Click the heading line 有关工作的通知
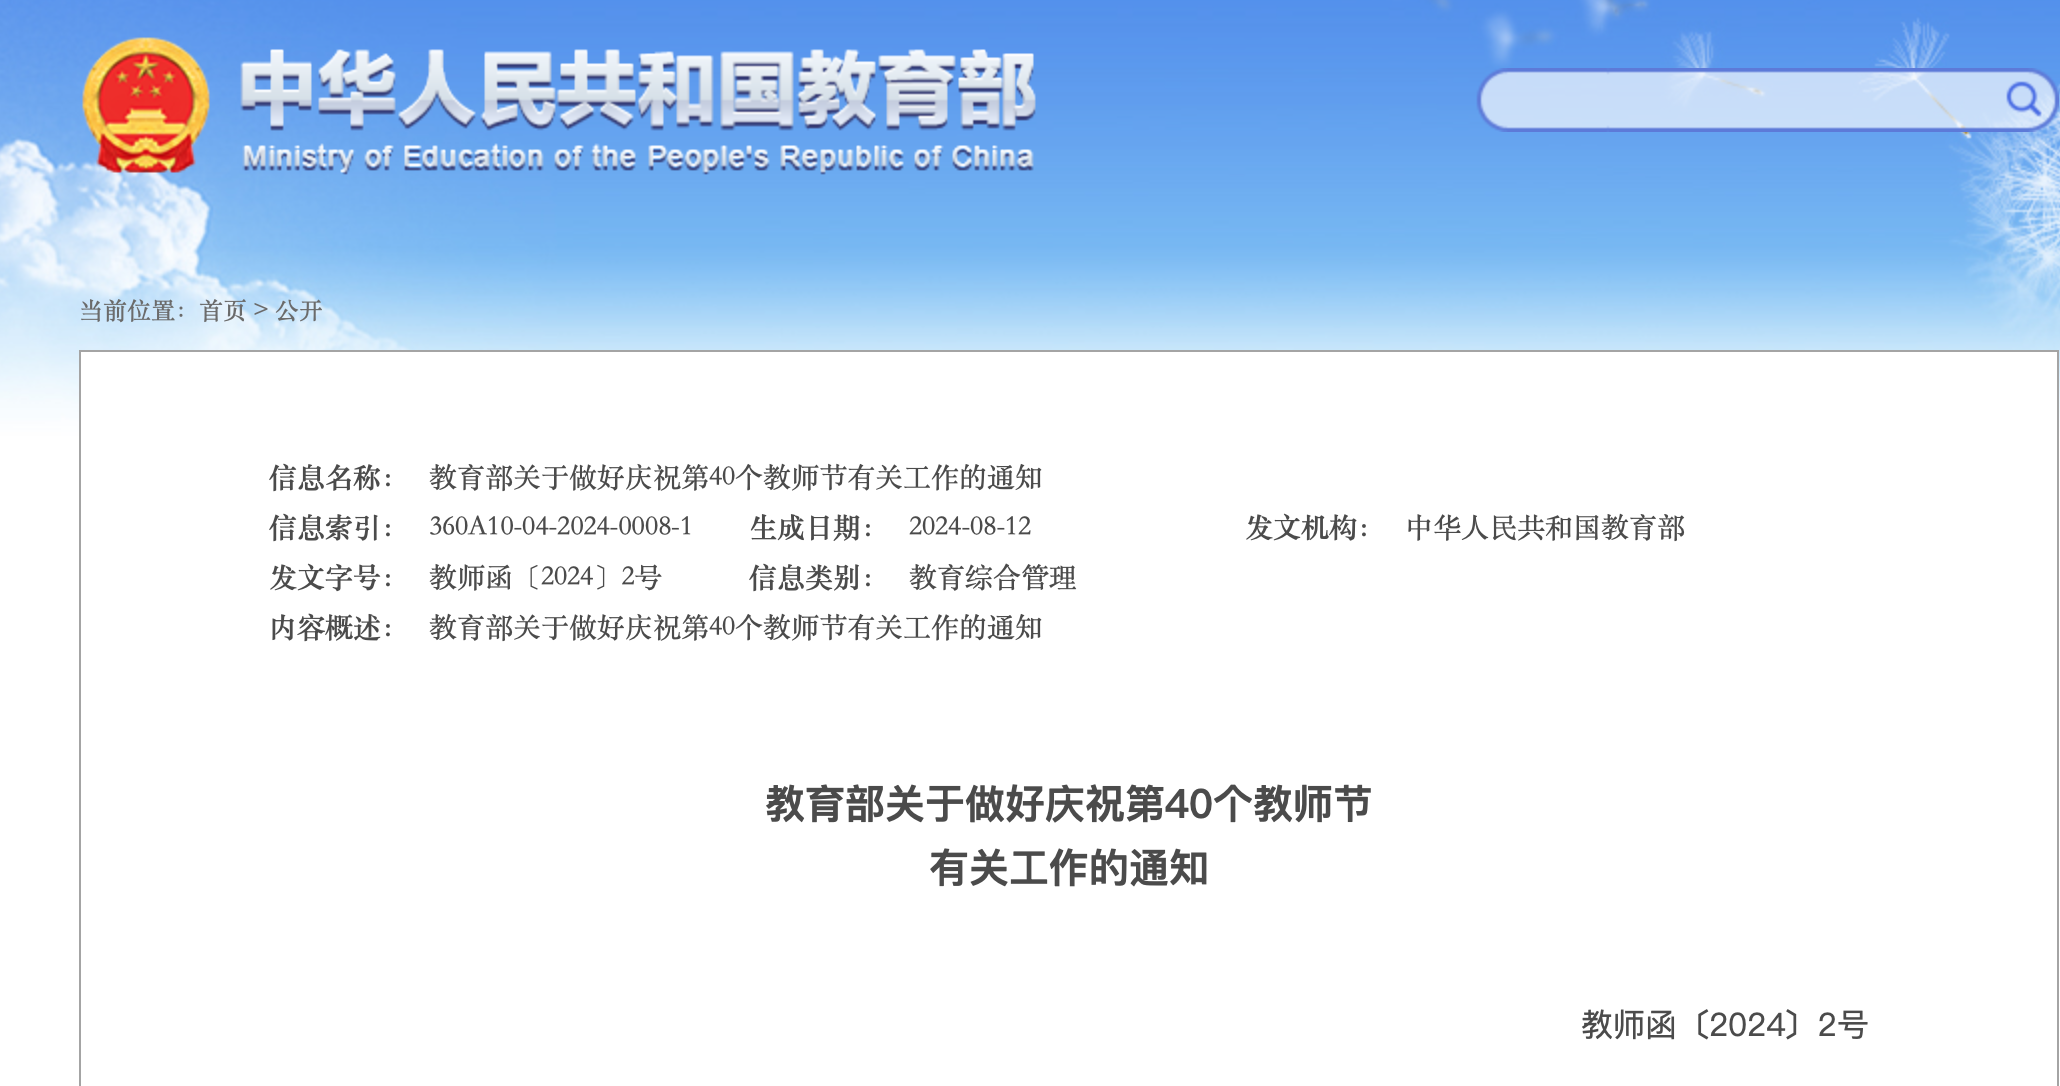 pos(1068,868)
